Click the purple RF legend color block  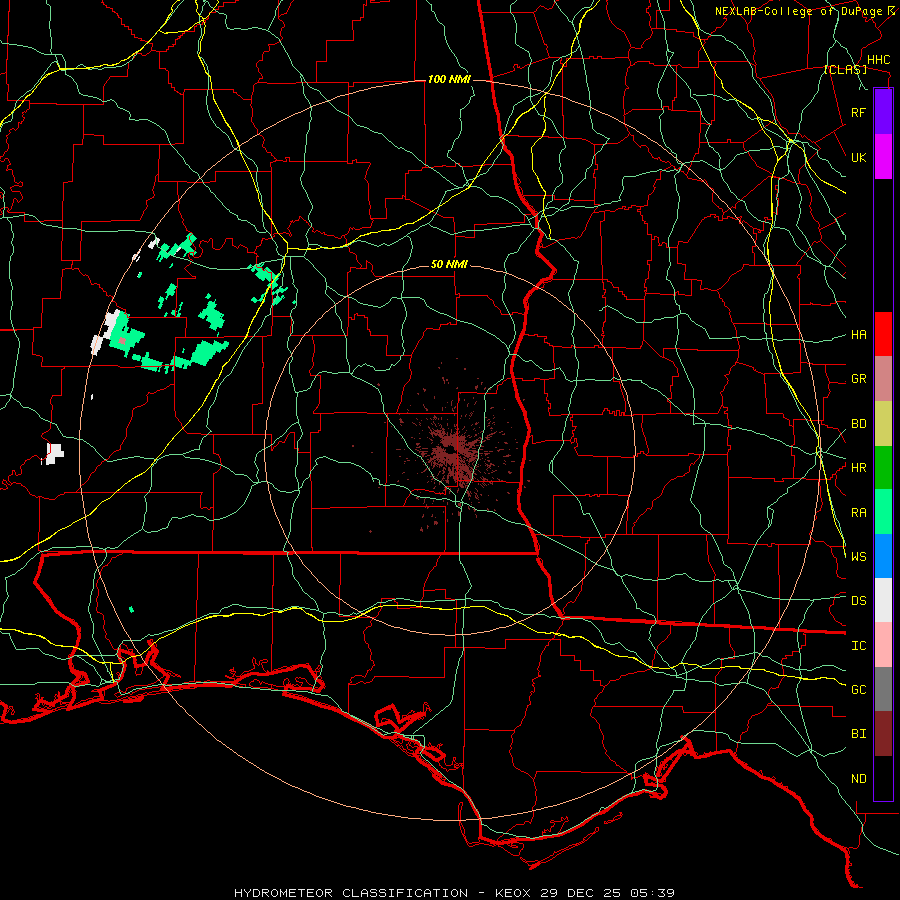[883, 112]
